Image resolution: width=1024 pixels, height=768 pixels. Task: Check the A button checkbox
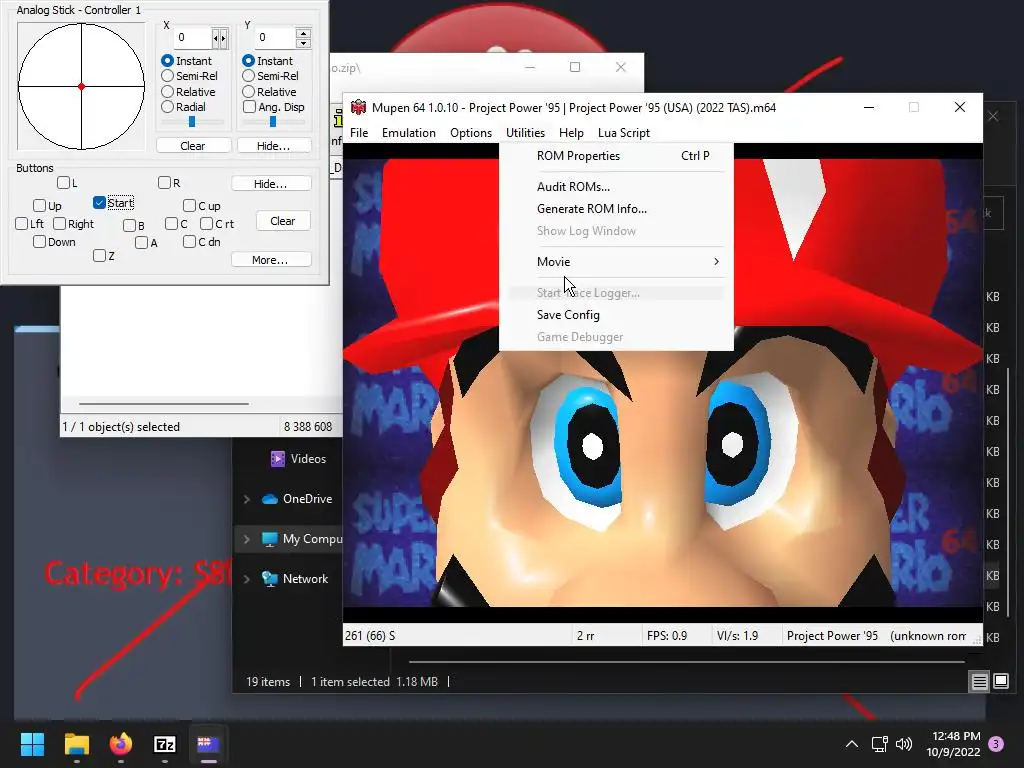tap(141, 242)
